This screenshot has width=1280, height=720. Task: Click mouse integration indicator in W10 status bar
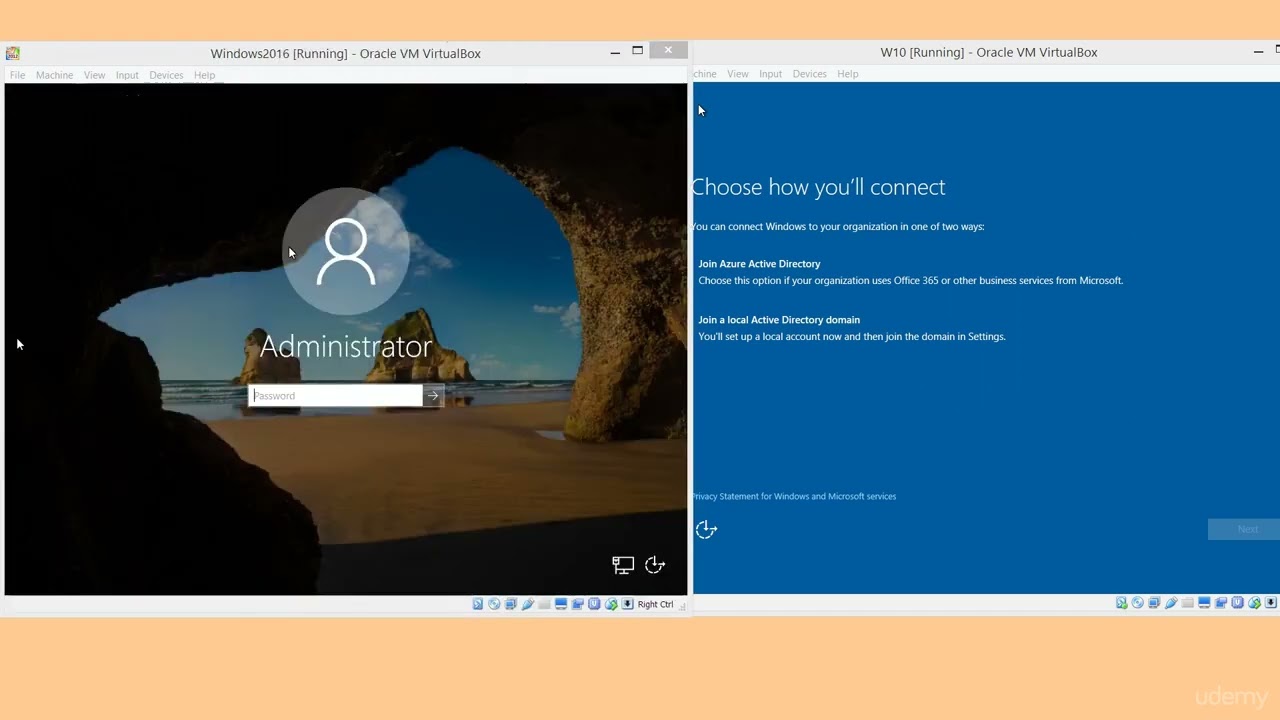coord(1255,603)
